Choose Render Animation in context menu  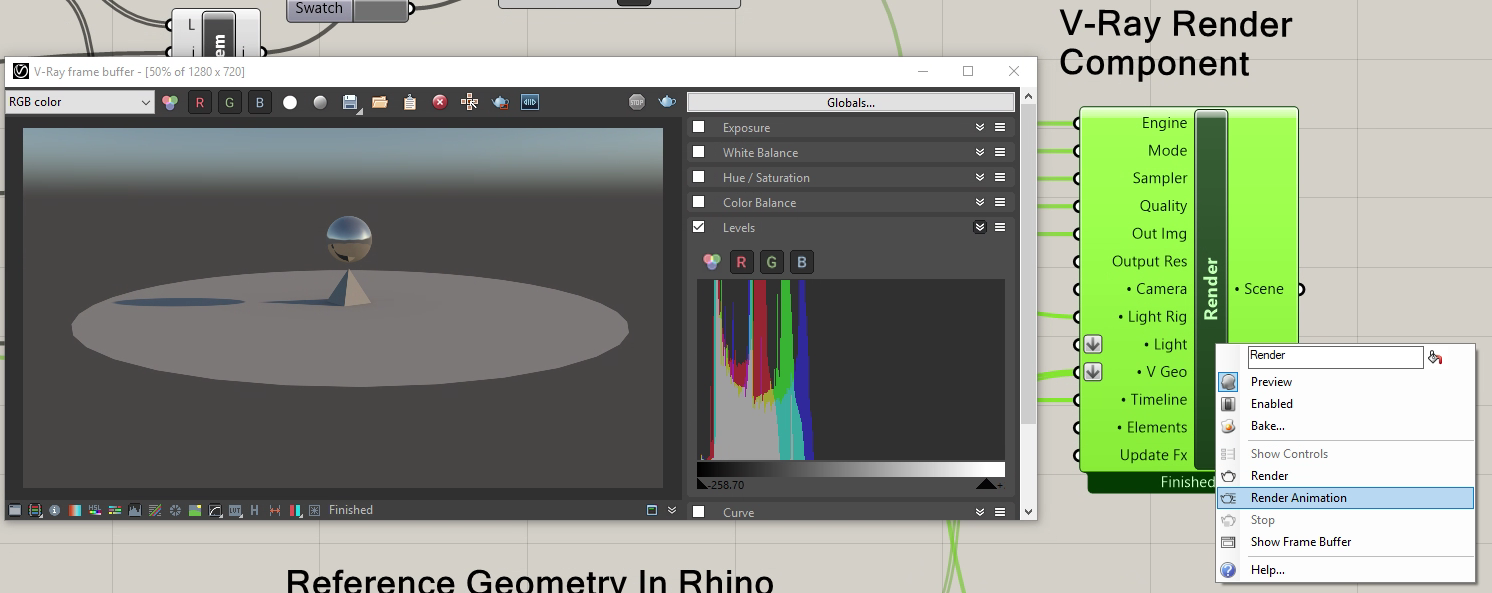(x=1345, y=498)
